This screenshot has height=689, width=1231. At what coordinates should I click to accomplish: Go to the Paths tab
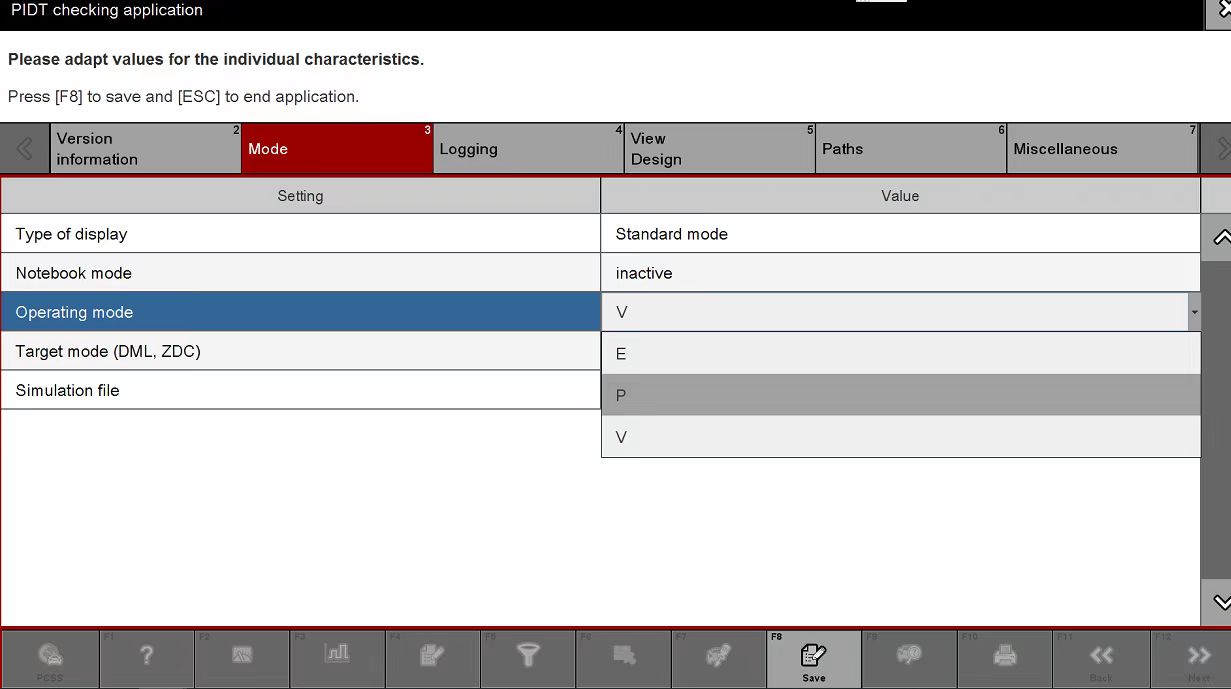click(910, 149)
